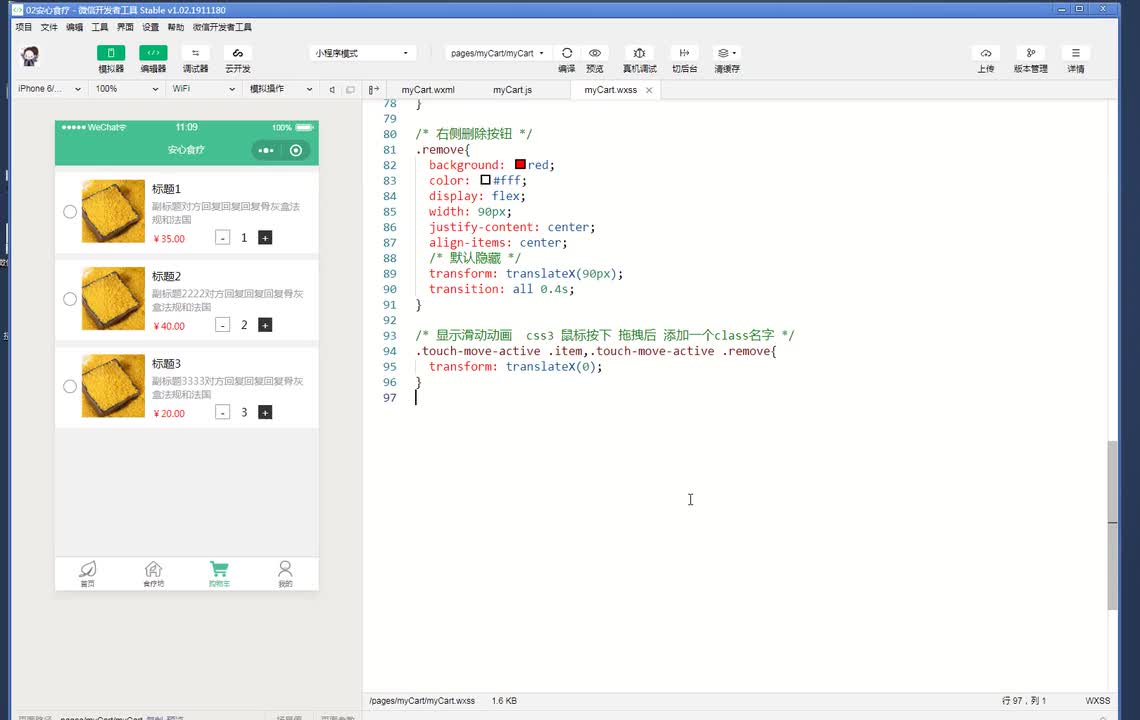Increase quantity of 标题3 item
1140x720 pixels.
[x=265, y=412]
